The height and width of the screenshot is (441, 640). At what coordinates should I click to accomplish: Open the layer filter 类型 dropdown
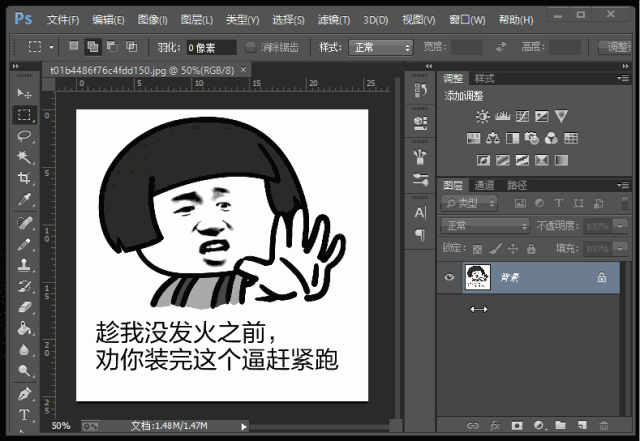[469, 203]
